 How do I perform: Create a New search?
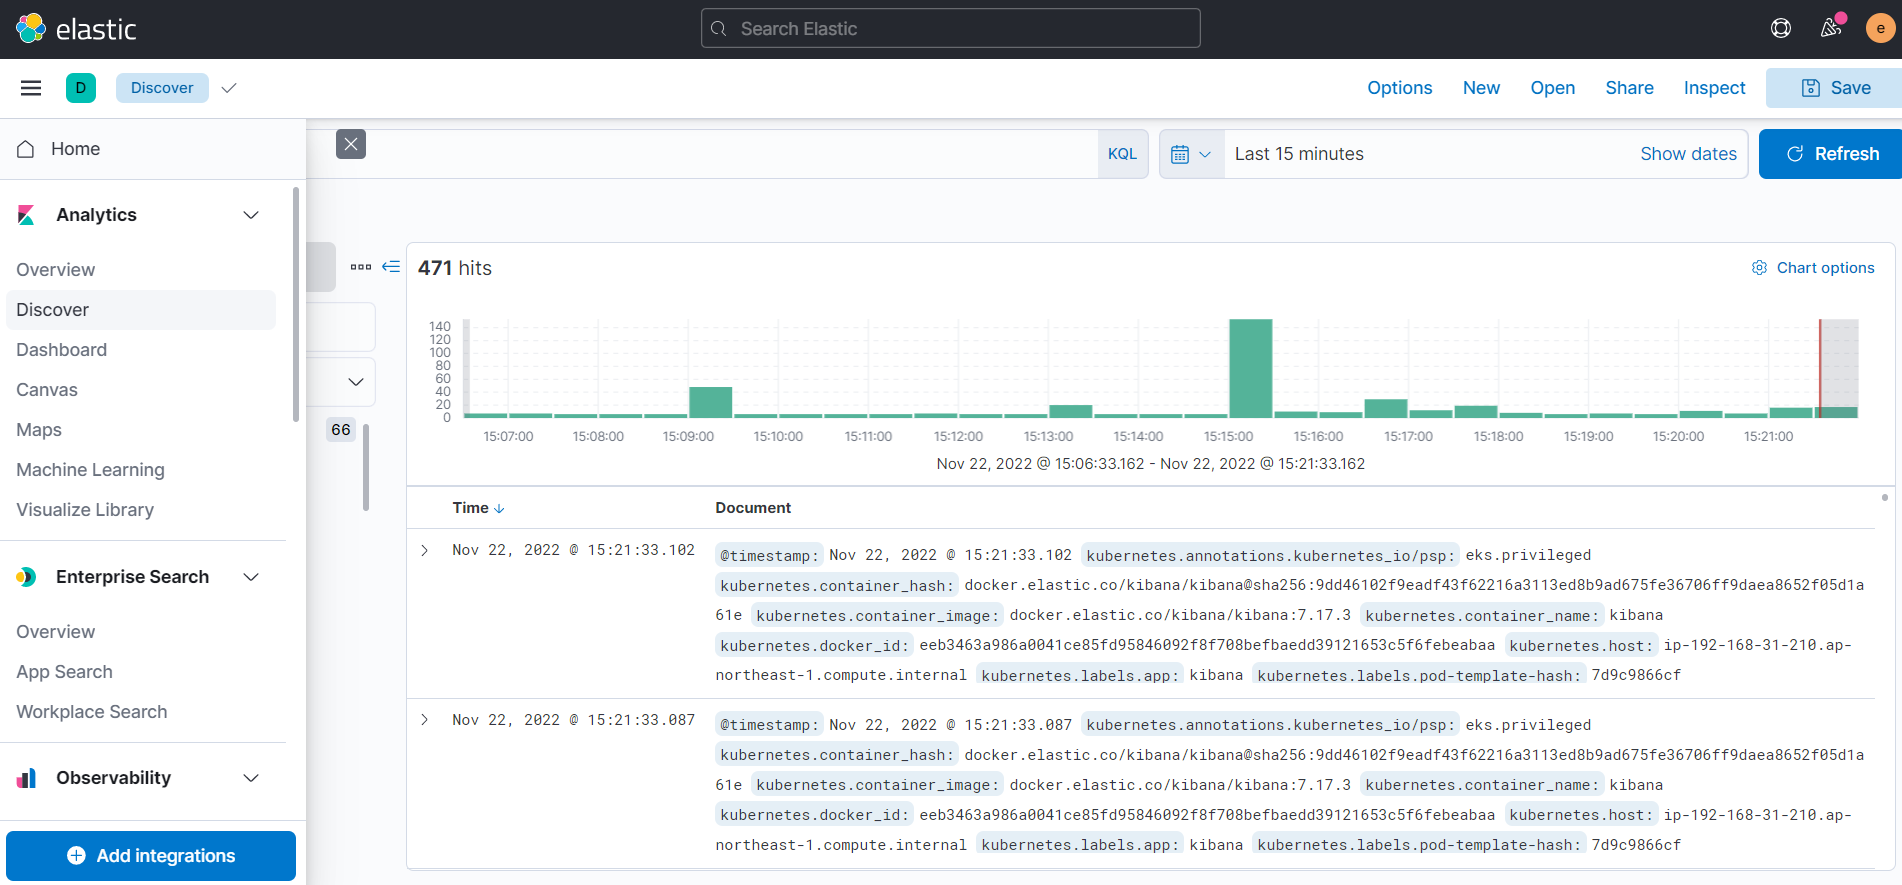[x=1481, y=88]
